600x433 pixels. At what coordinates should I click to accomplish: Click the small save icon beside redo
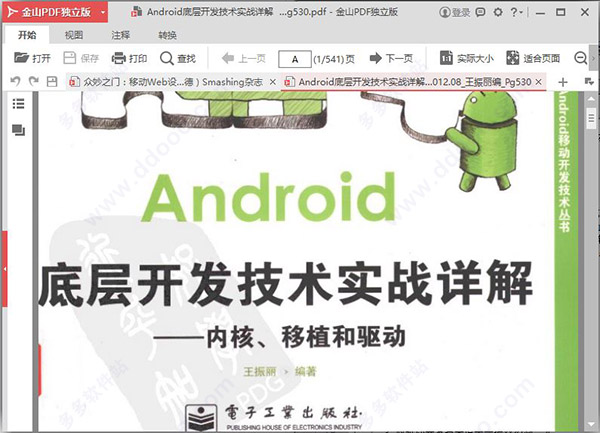(x=52, y=81)
